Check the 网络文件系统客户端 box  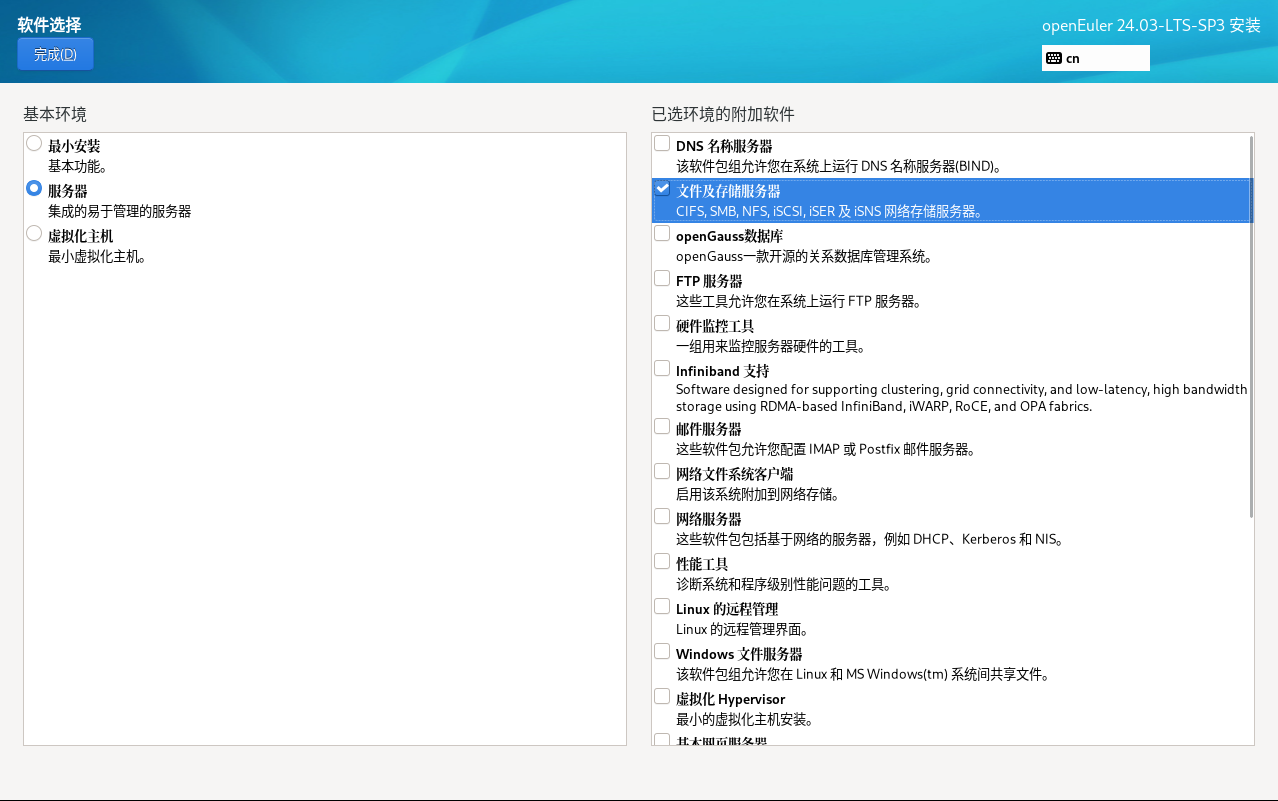662,472
